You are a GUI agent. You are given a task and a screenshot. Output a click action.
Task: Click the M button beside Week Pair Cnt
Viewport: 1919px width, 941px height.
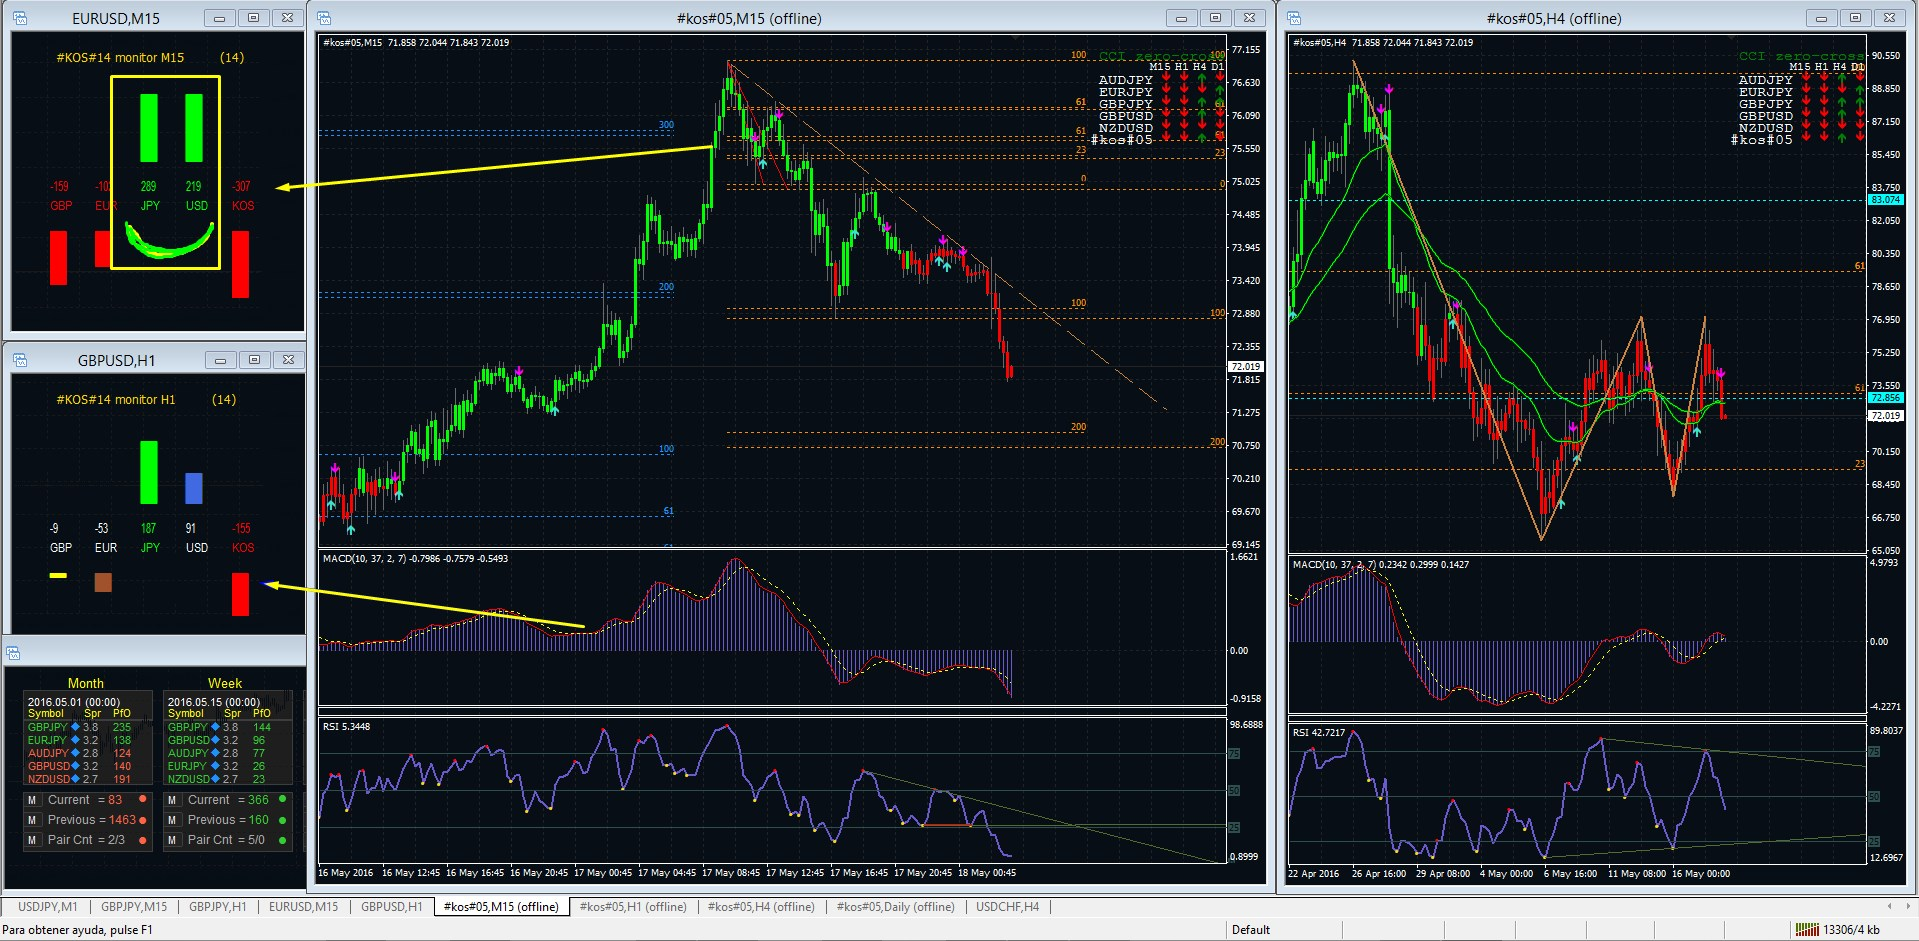(x=172, y=840)
